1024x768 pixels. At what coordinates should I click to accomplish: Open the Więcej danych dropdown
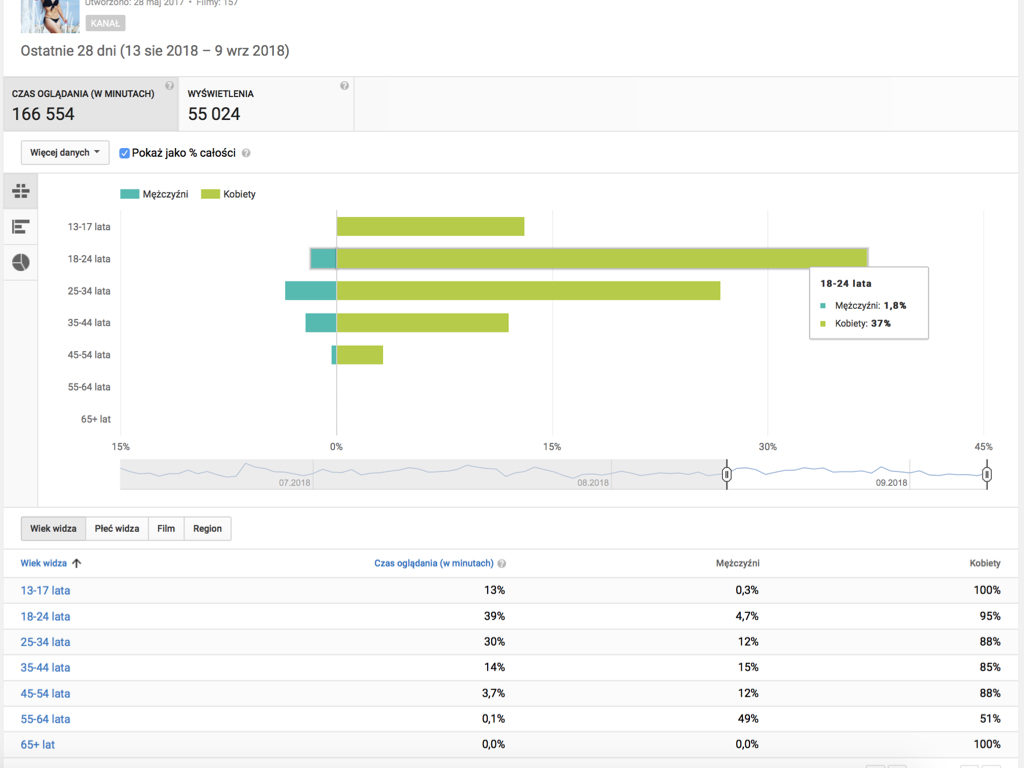(x=65, y=153)
